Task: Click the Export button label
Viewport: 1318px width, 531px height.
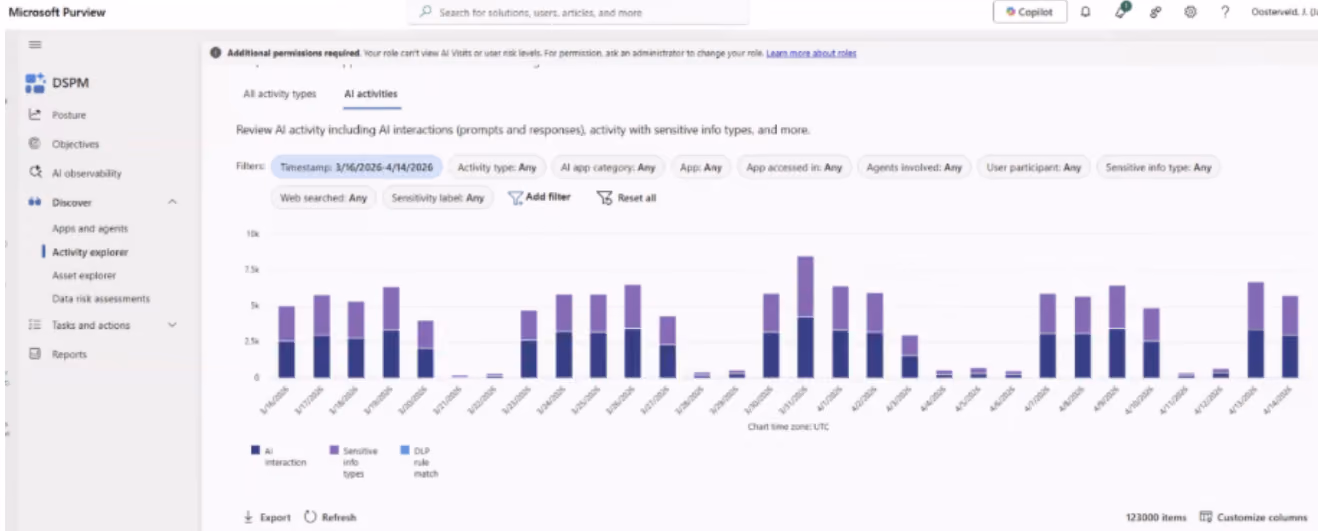Action: pyautogui.click(x=275, y=517)
